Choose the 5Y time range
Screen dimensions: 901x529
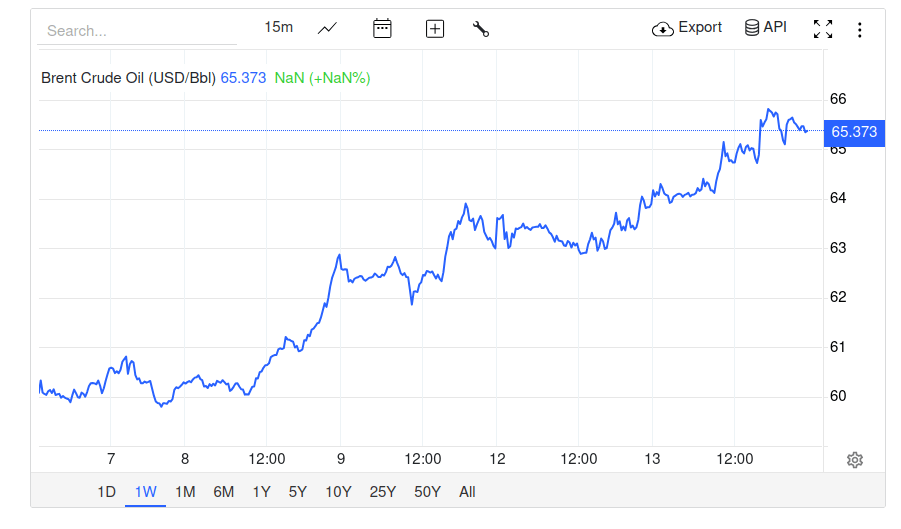(298, 491)
